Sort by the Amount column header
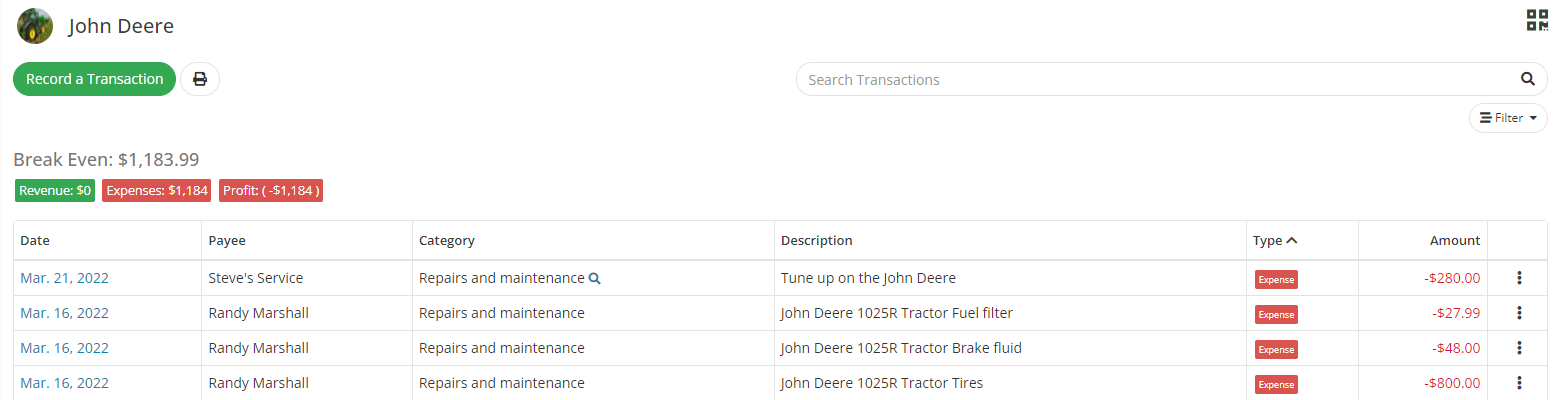 [x=1454, y=240]
